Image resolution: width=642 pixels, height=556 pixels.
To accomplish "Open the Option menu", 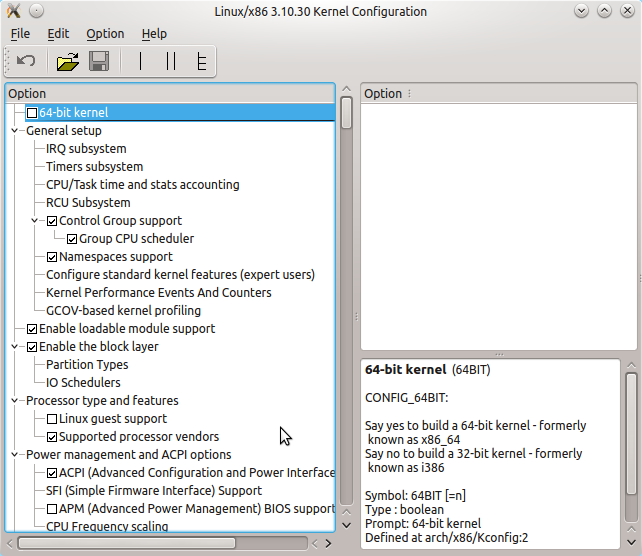I will (105, 34).
